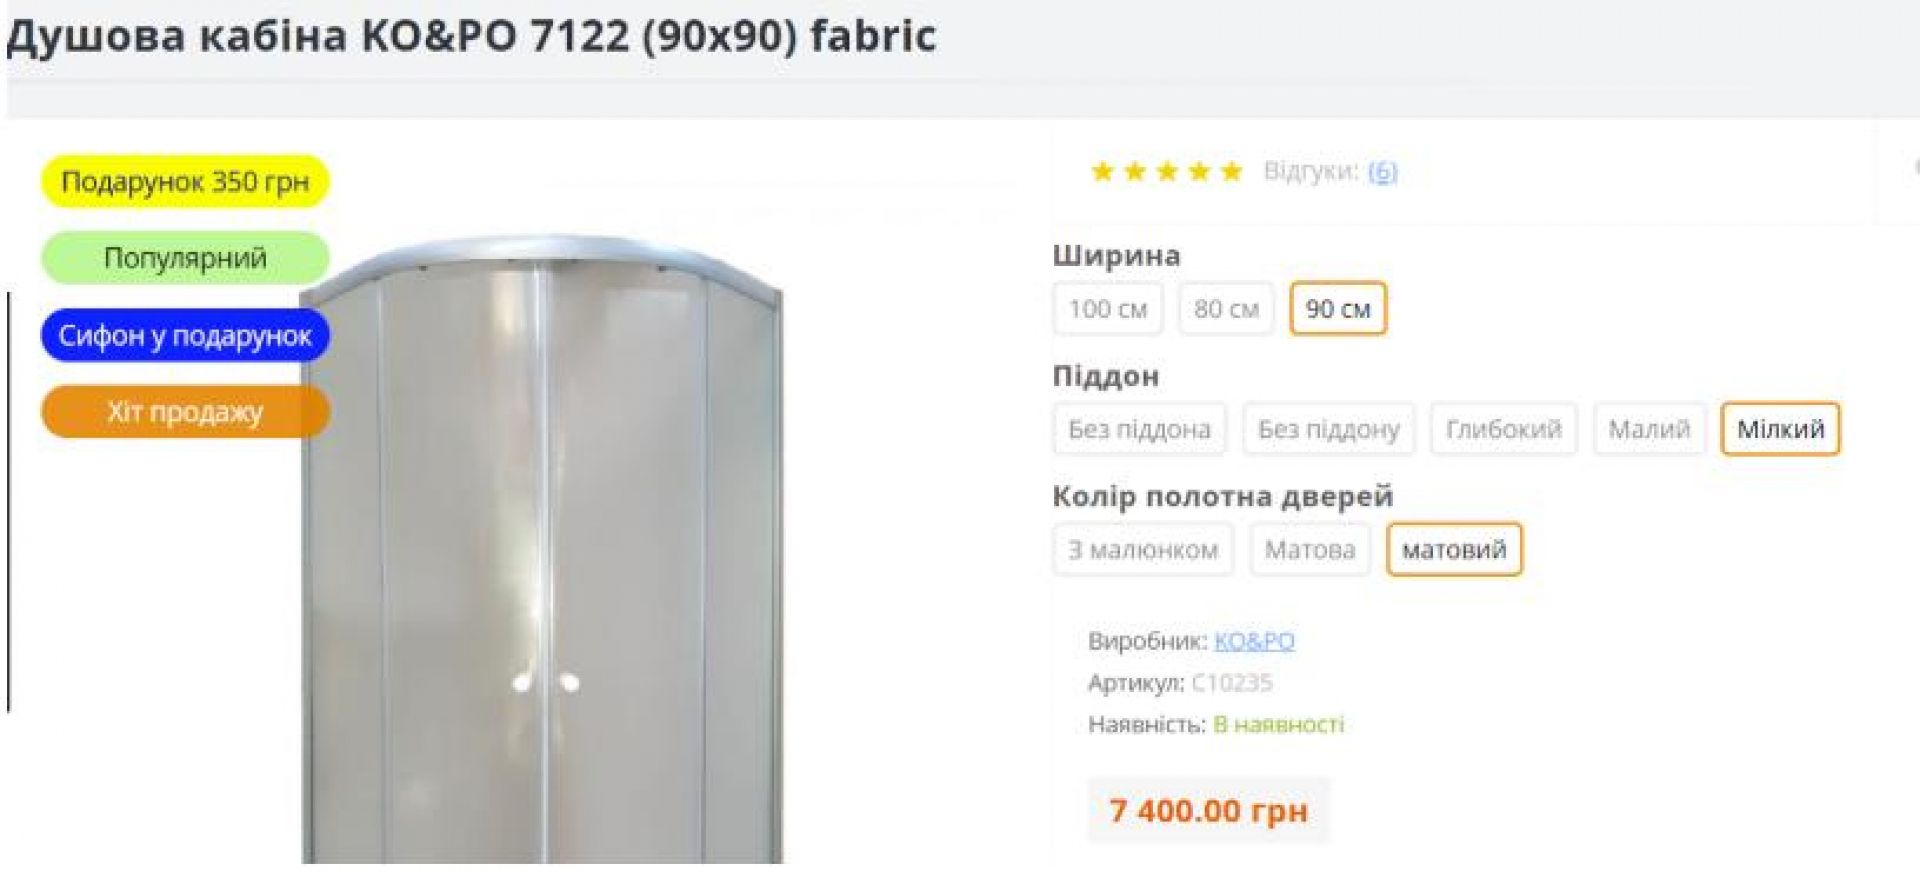Image resolution: width=1920 pixels, height=871 pixels.
Task: Open the reviews link (6)
Action: [1382, 172]
